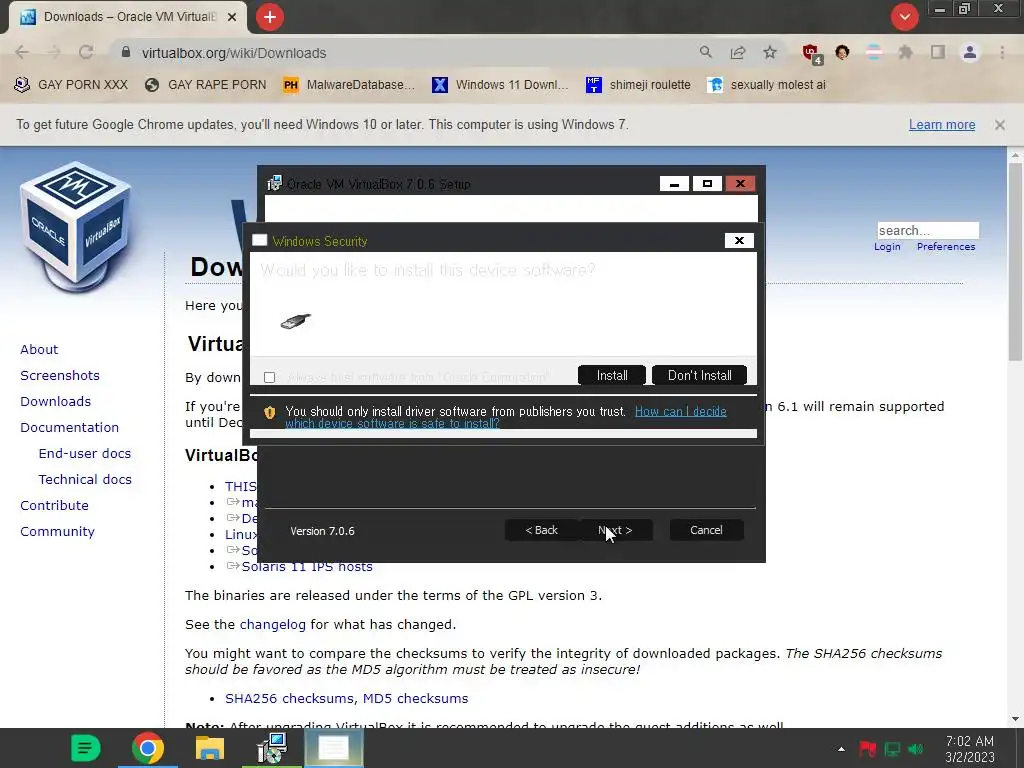This screenshot has height=768, width=1024.
Task: Open the Contribute sidebar link
Action: [x=54, y=505]
